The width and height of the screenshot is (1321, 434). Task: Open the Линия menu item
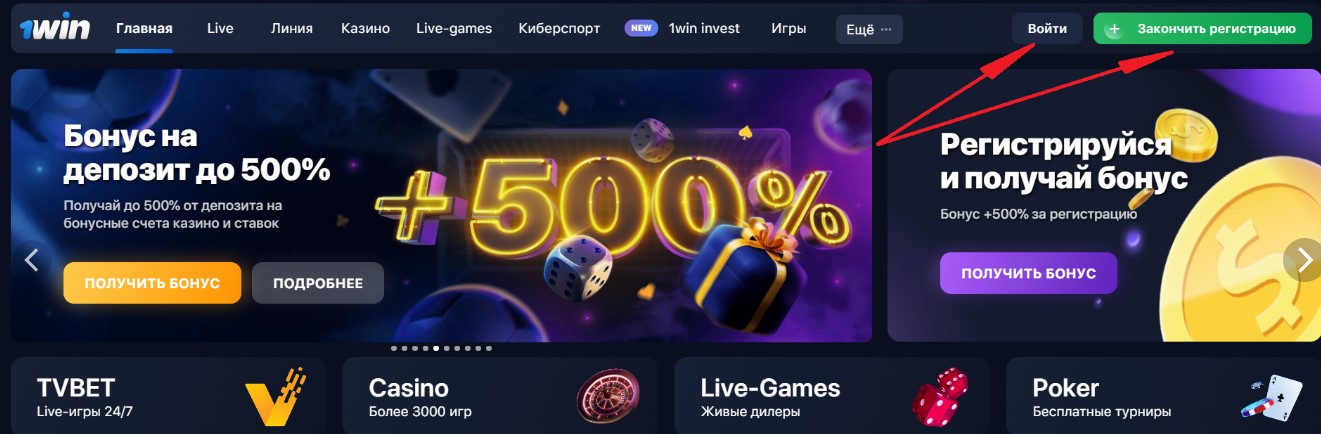tap(291, 28)
